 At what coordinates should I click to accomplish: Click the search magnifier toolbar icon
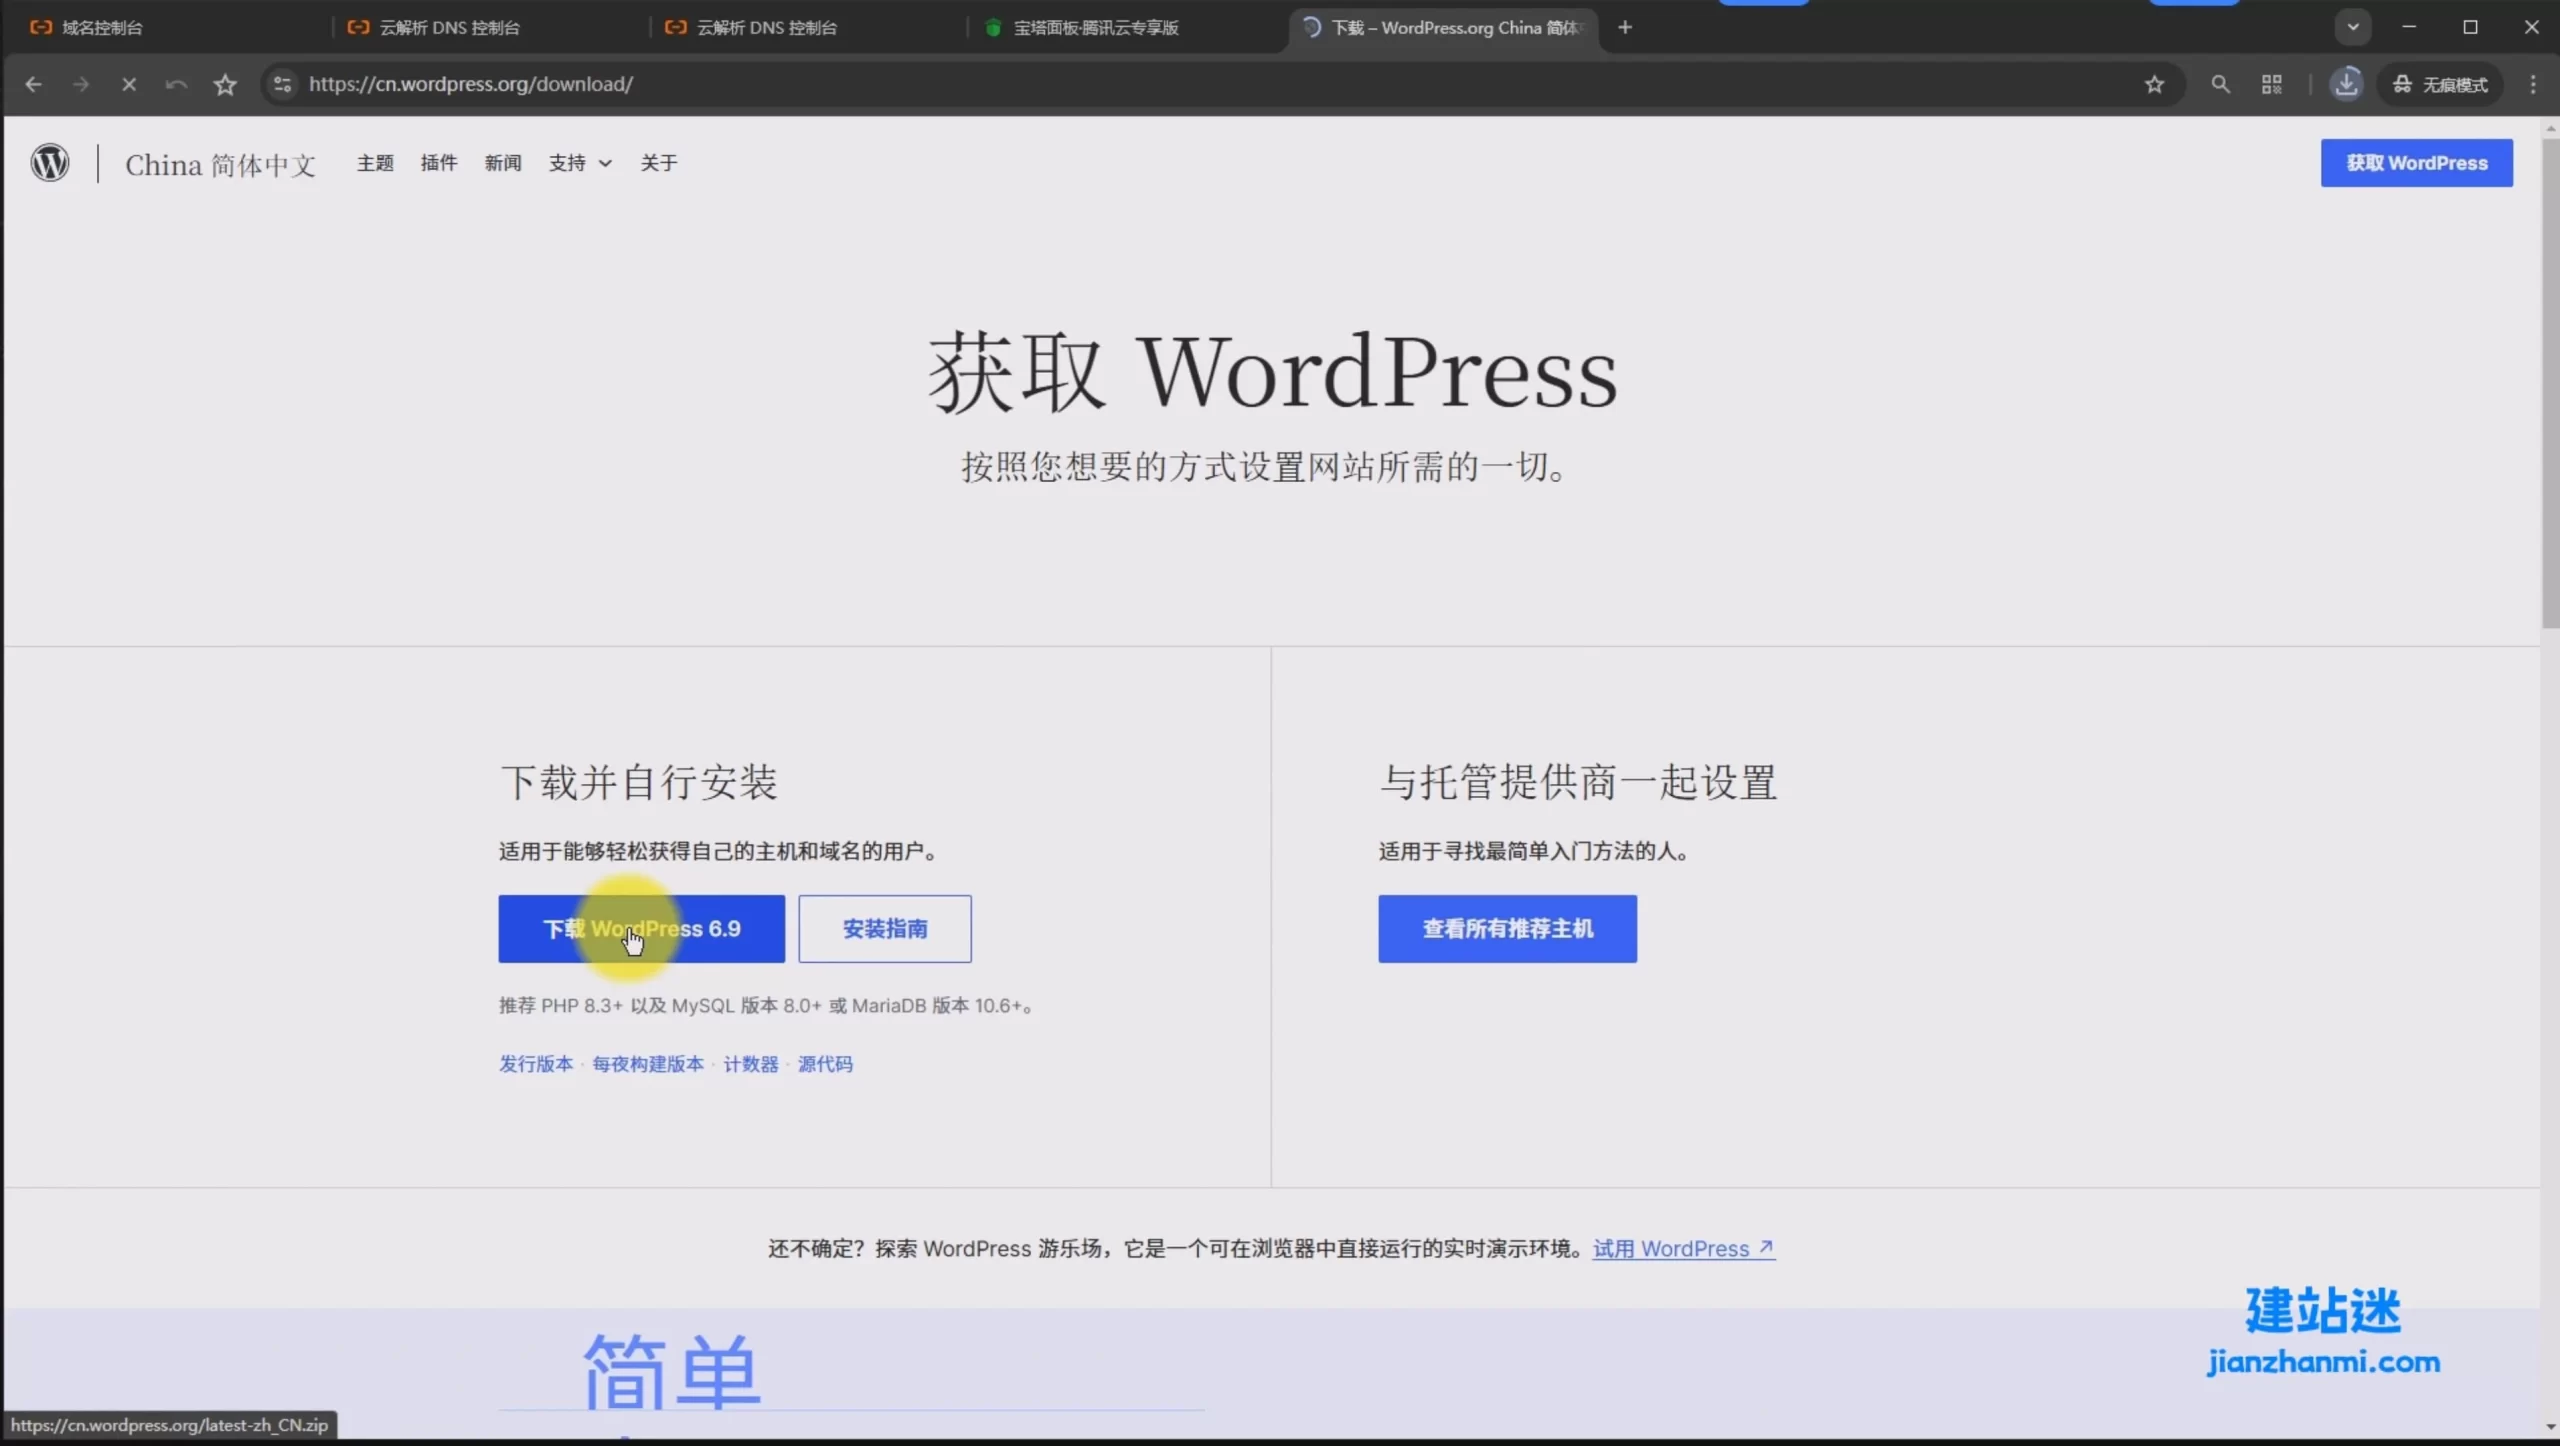(x=2220, y=85)
